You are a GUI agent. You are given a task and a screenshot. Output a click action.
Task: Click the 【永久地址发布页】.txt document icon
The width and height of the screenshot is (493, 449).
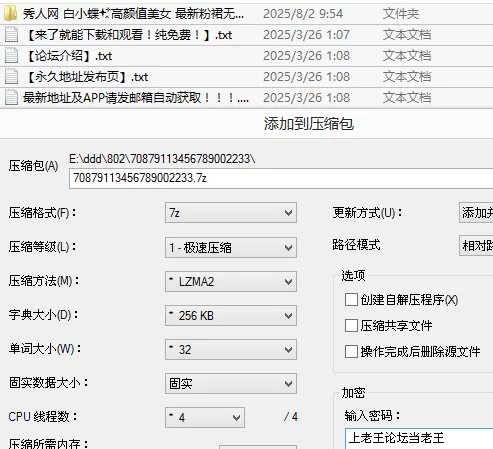pyautogui.click(x=11, y=77)
